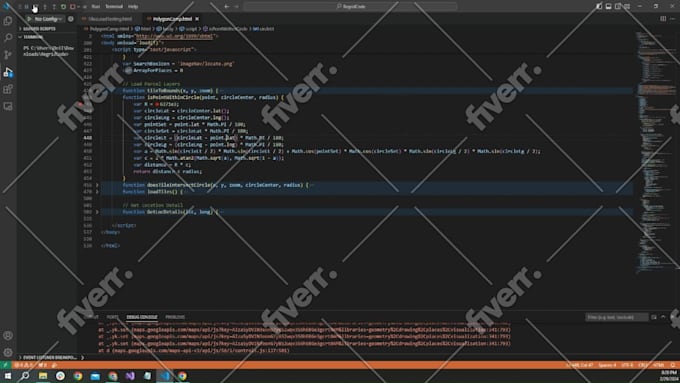
Task: Split the editor to the right
Action: (x=663, y=19)
